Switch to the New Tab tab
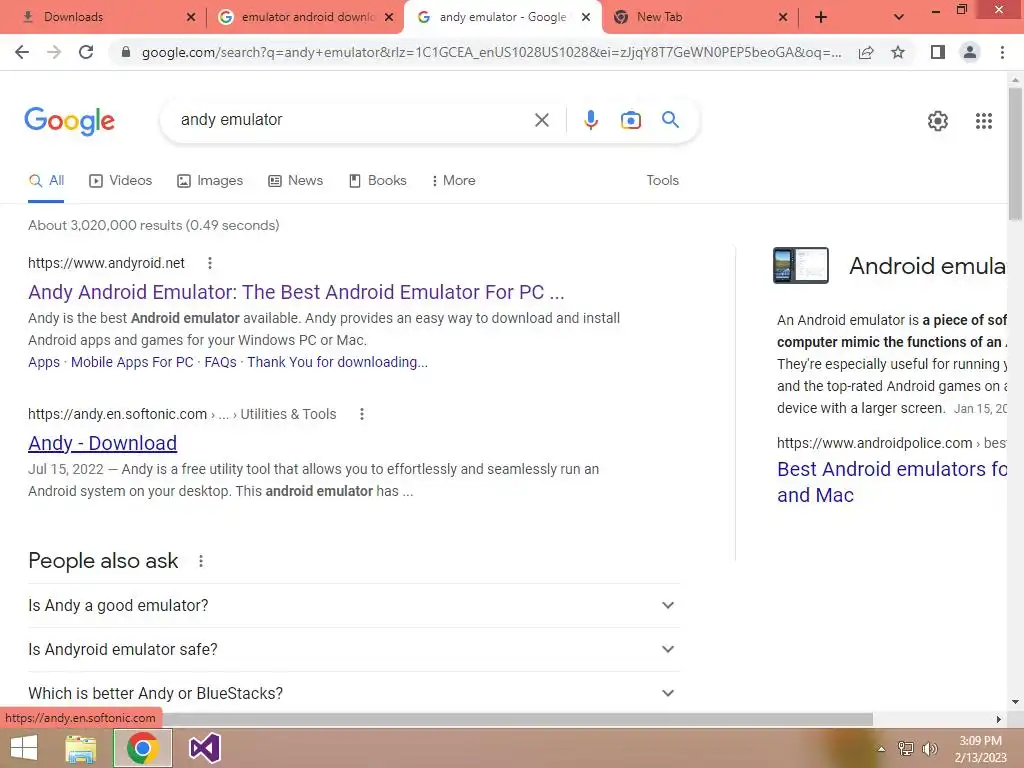This screenshot has width=1024, height=768. [x=701, y=17]
